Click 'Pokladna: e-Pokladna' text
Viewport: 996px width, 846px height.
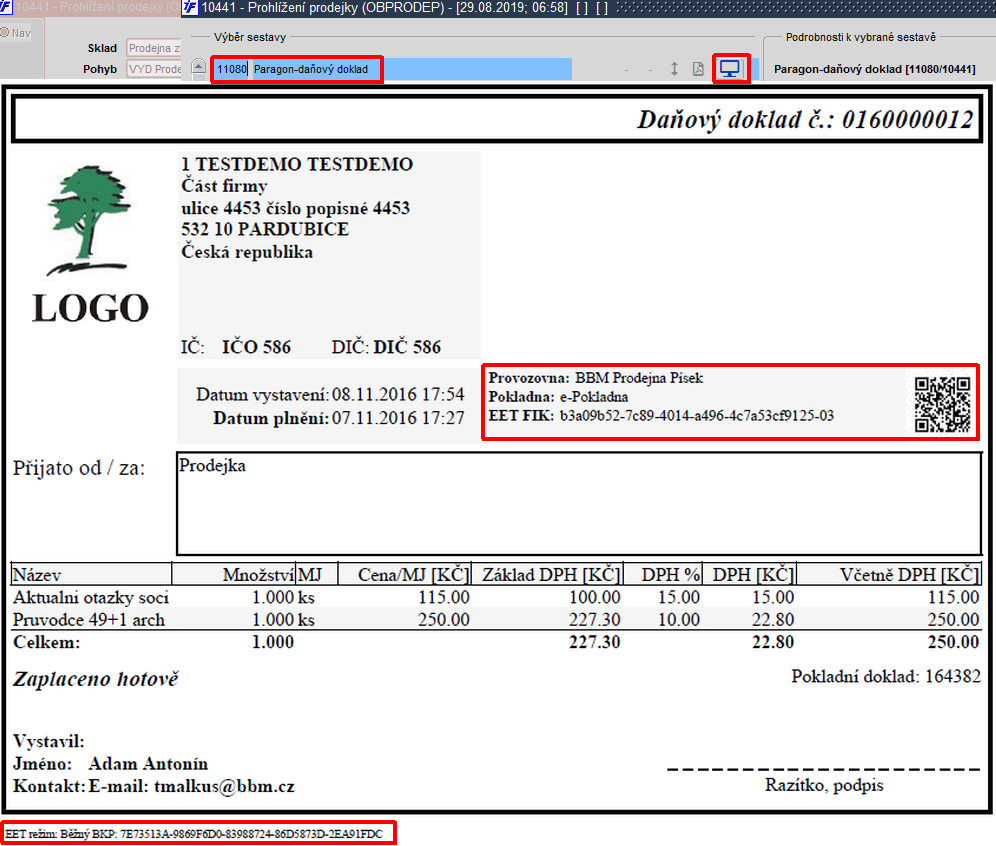(558, 397)
